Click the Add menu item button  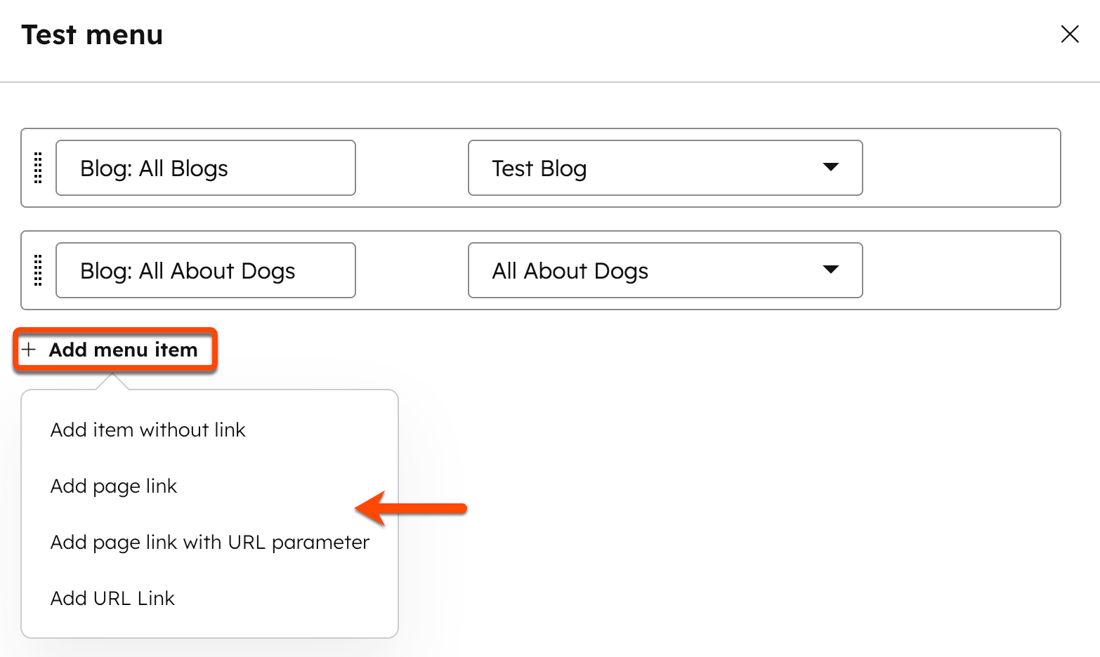point(113,349)
